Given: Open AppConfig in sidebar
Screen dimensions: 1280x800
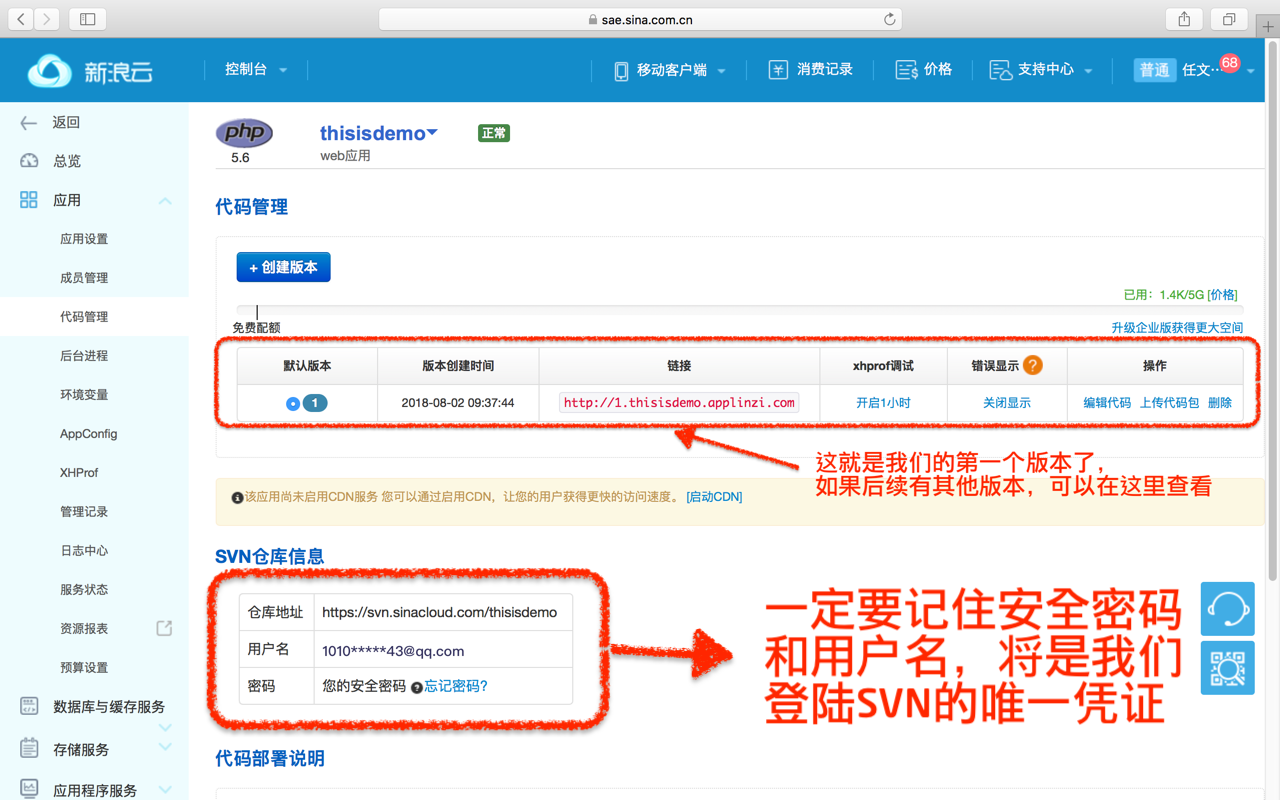Looking at the screenshot, I should [x=88, y=434].
